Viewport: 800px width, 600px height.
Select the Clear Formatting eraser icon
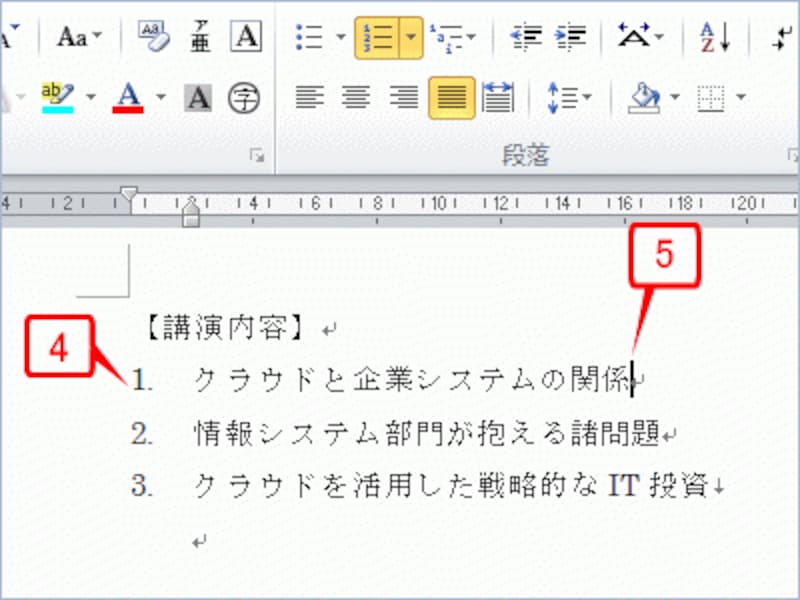pyautogui.click(x=156, y=36)
